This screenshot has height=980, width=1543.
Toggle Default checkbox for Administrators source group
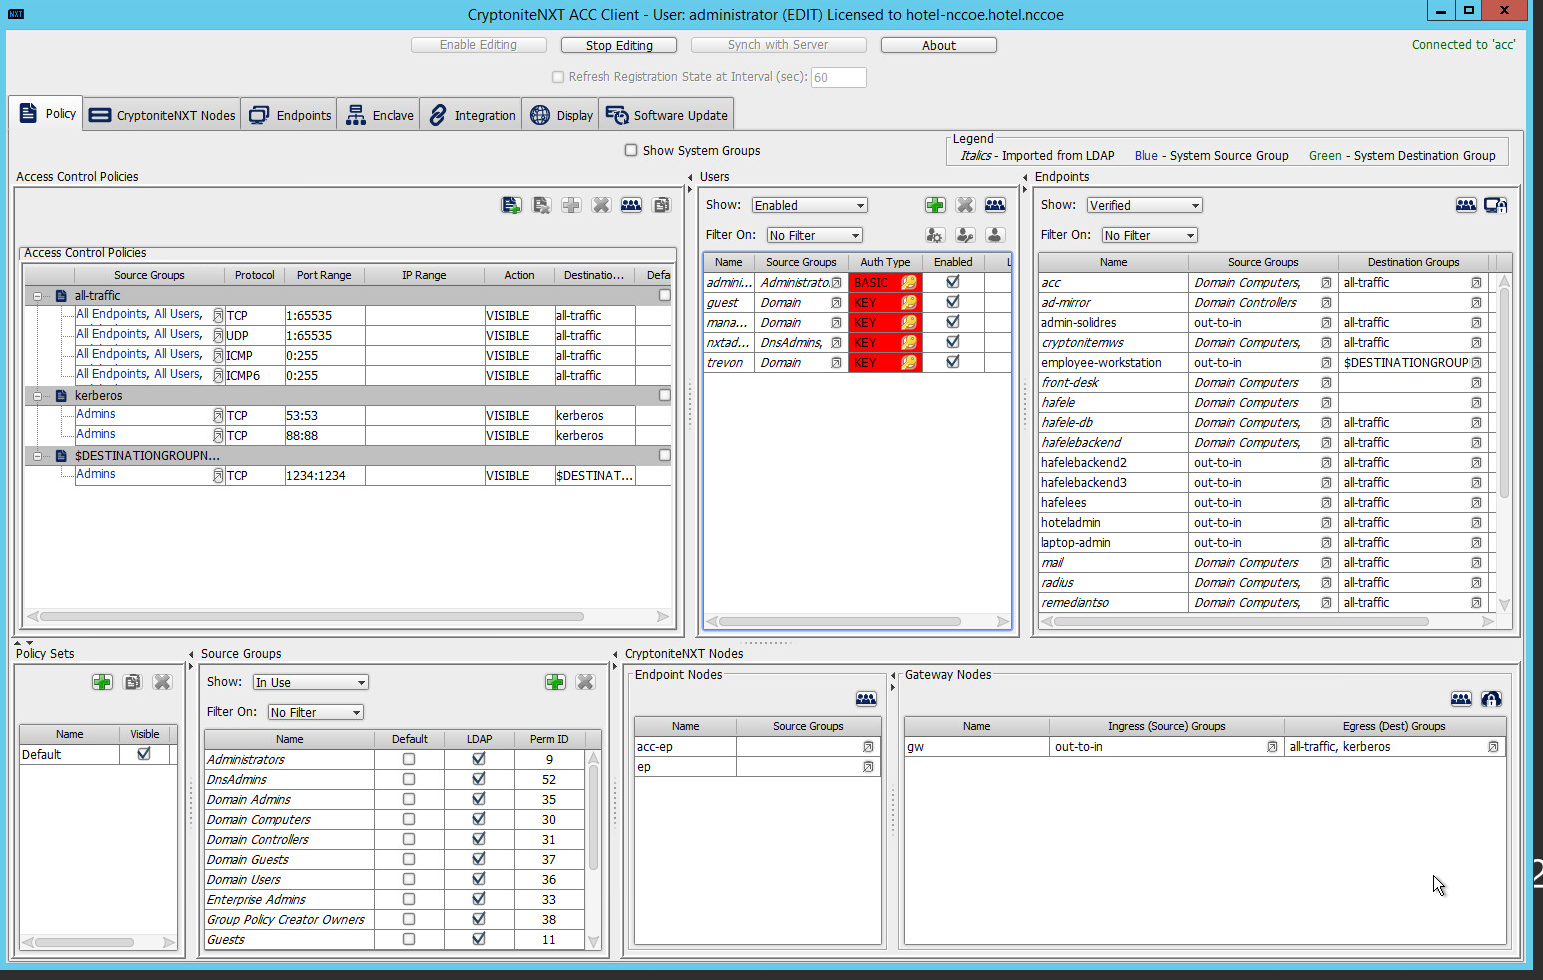coord(409,759)
